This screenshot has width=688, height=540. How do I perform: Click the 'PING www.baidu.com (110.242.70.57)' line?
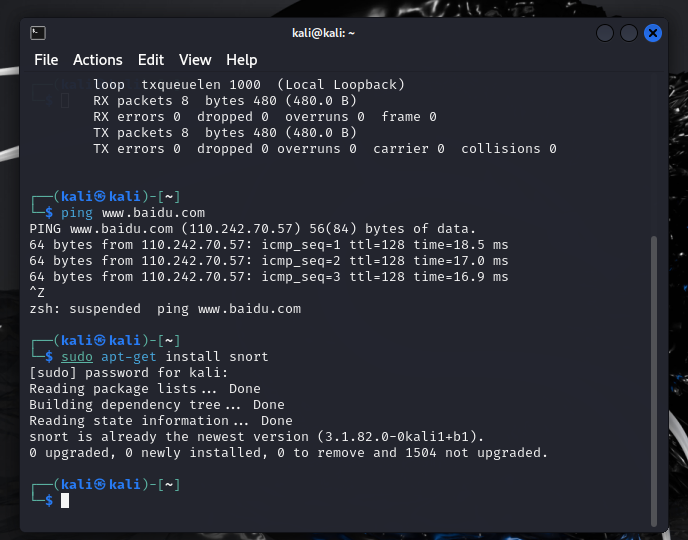[x=252, y=229]
